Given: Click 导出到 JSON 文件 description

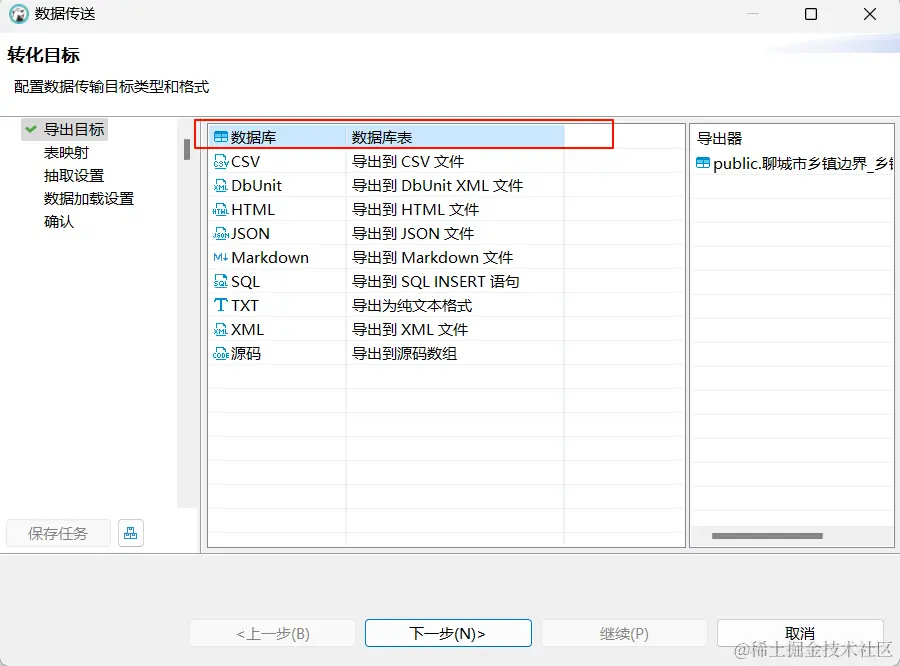Looking at the screenshot, I should 413,234.
